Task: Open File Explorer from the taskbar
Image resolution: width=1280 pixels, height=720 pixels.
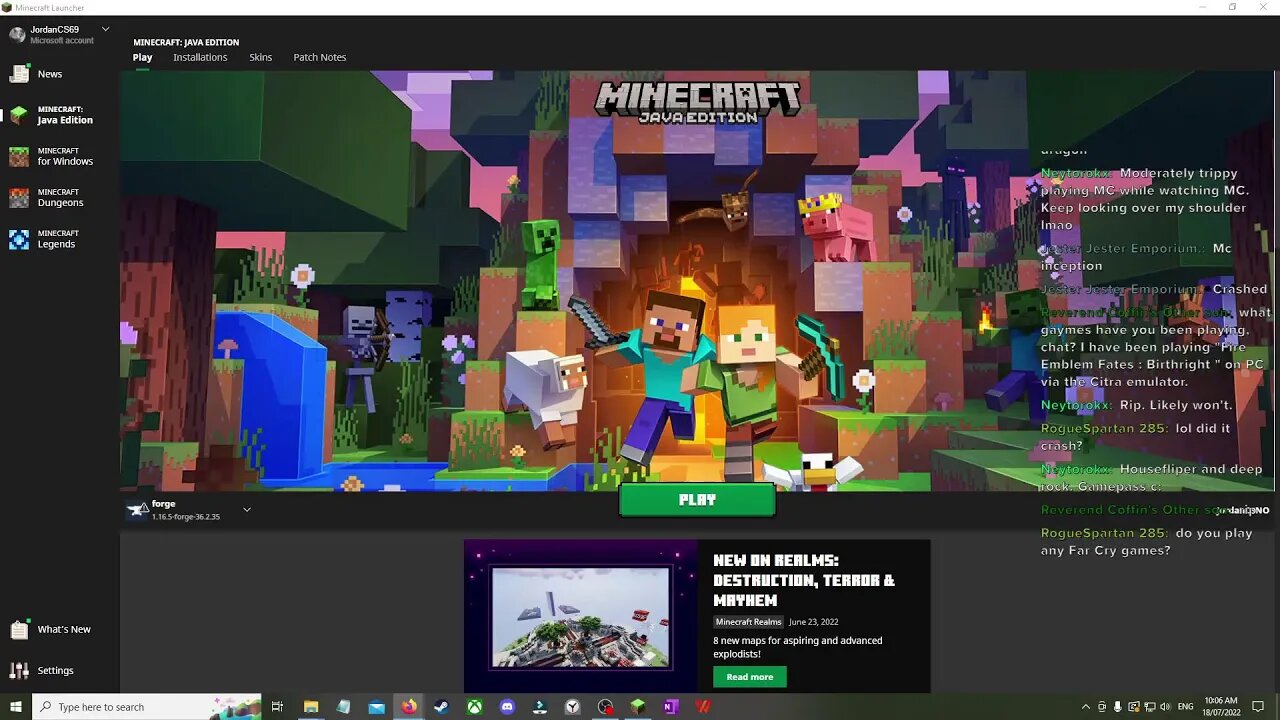Action: [311, 707]
